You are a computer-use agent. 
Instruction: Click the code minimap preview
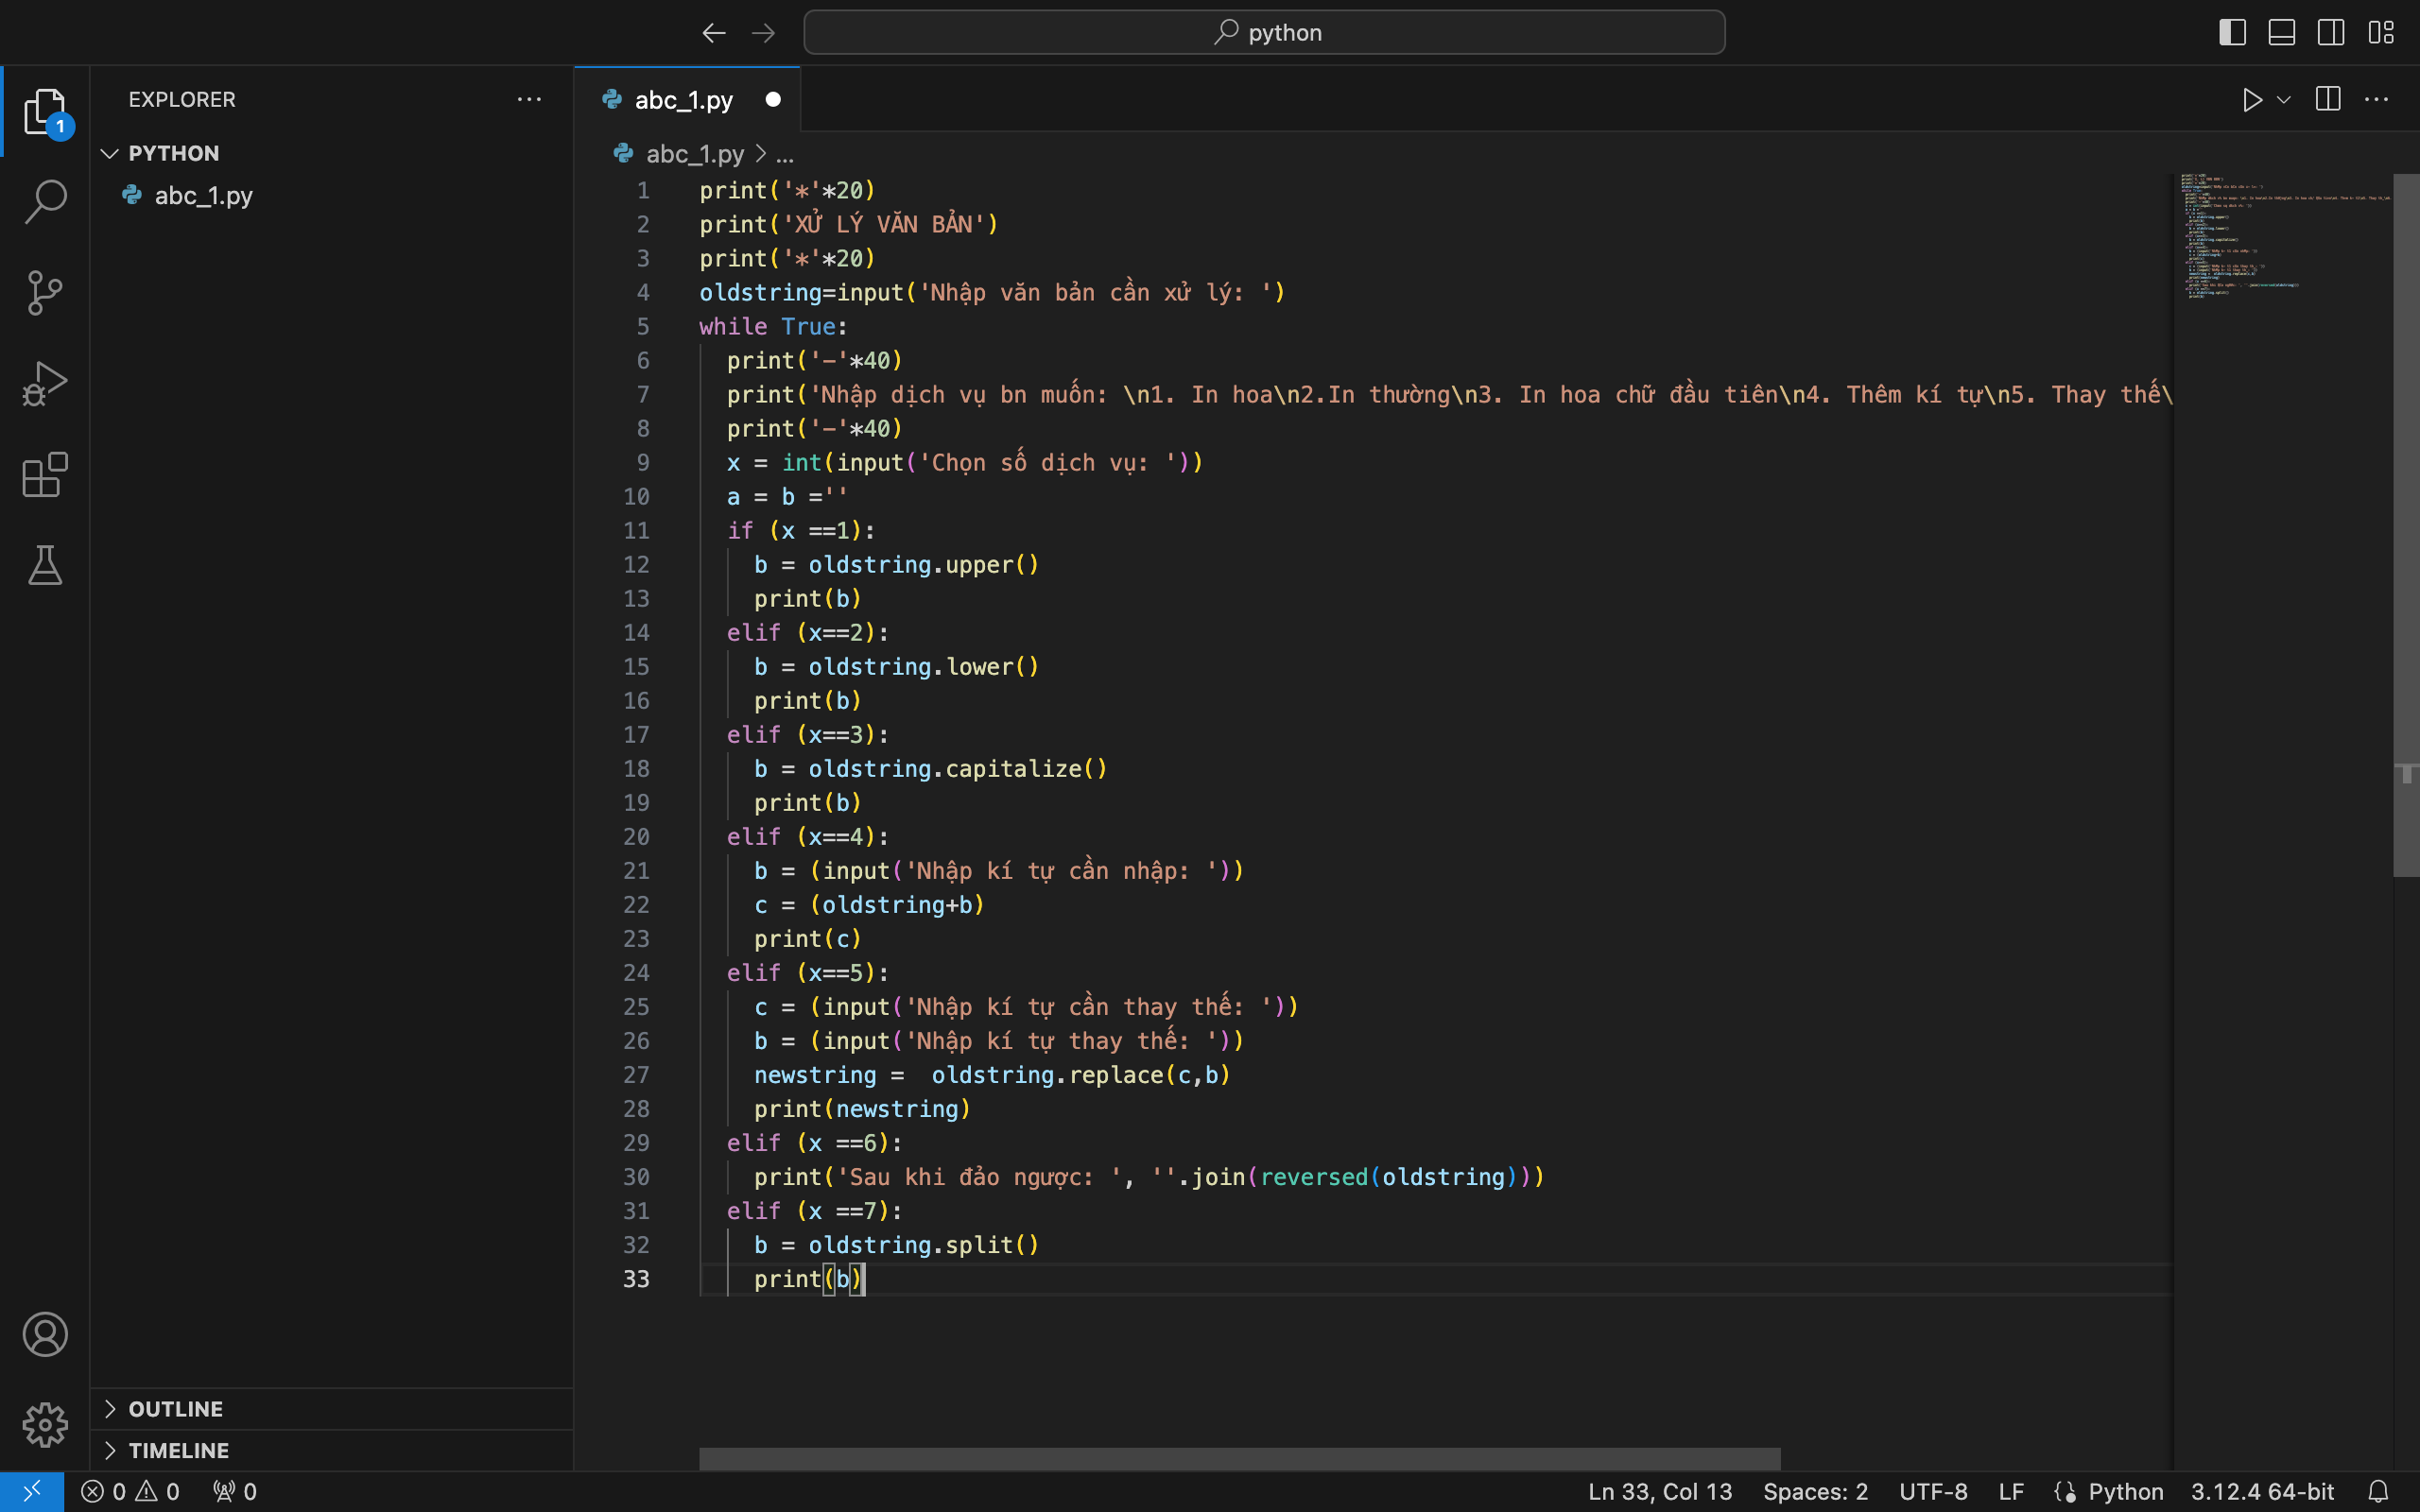[x=2283, y=237]
